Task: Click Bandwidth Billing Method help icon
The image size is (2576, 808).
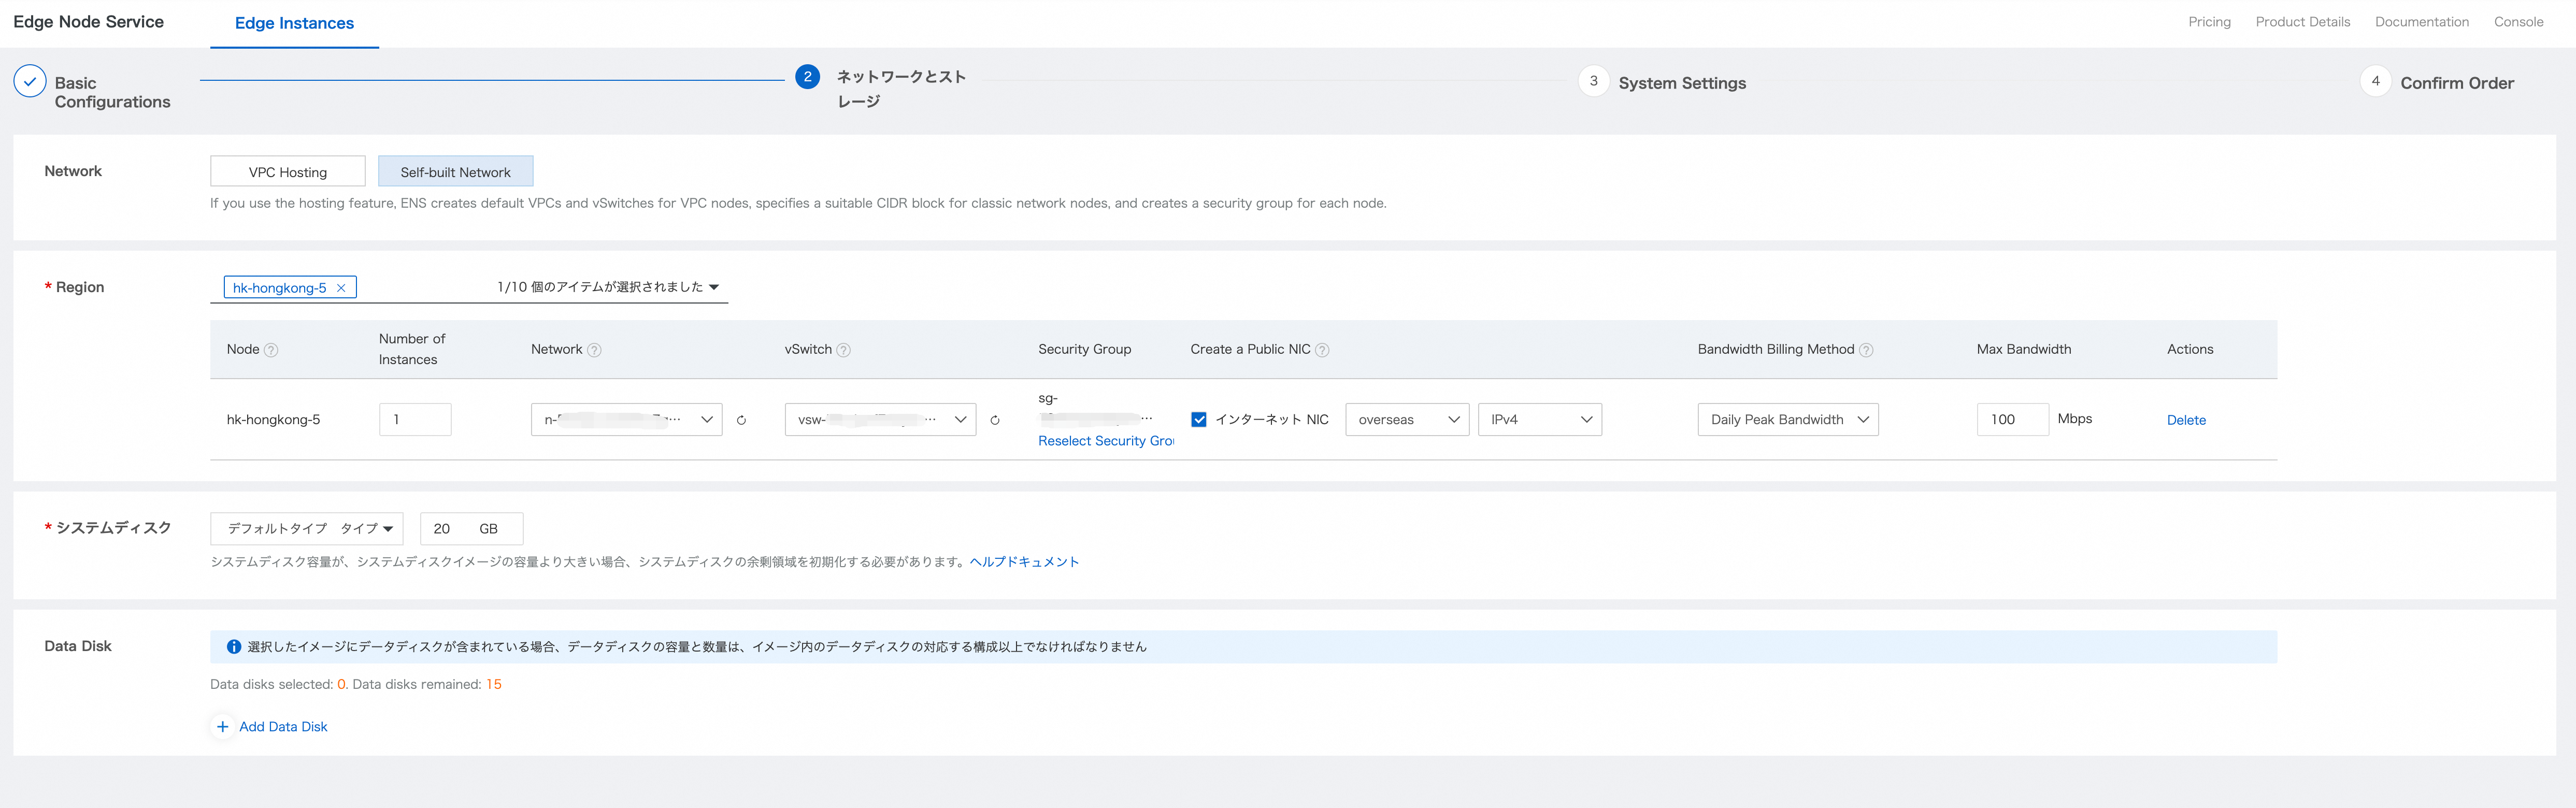Action: (1866, 350)
